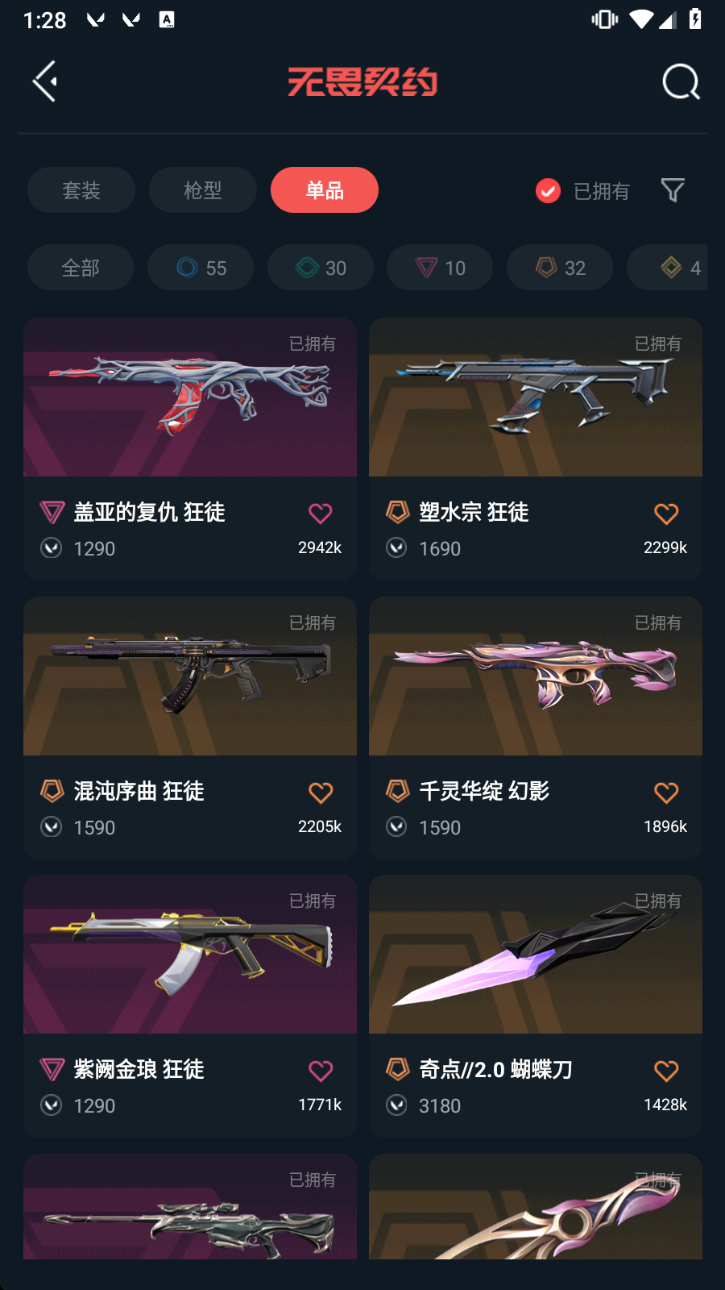Viewport: 725px width, 1290px height.
Task: Tap heart icon on 混沌序曲 狂徒
Action: pos(320,793)
